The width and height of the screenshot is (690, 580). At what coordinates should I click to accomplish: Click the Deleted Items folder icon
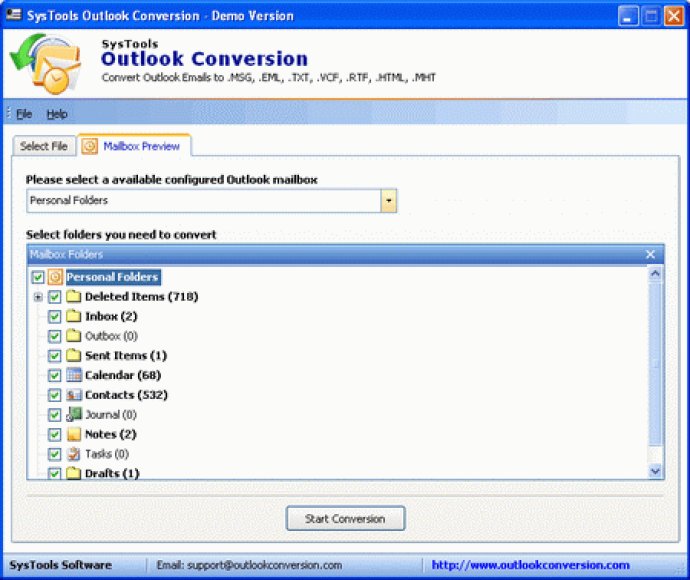click(x=73, y=296)
